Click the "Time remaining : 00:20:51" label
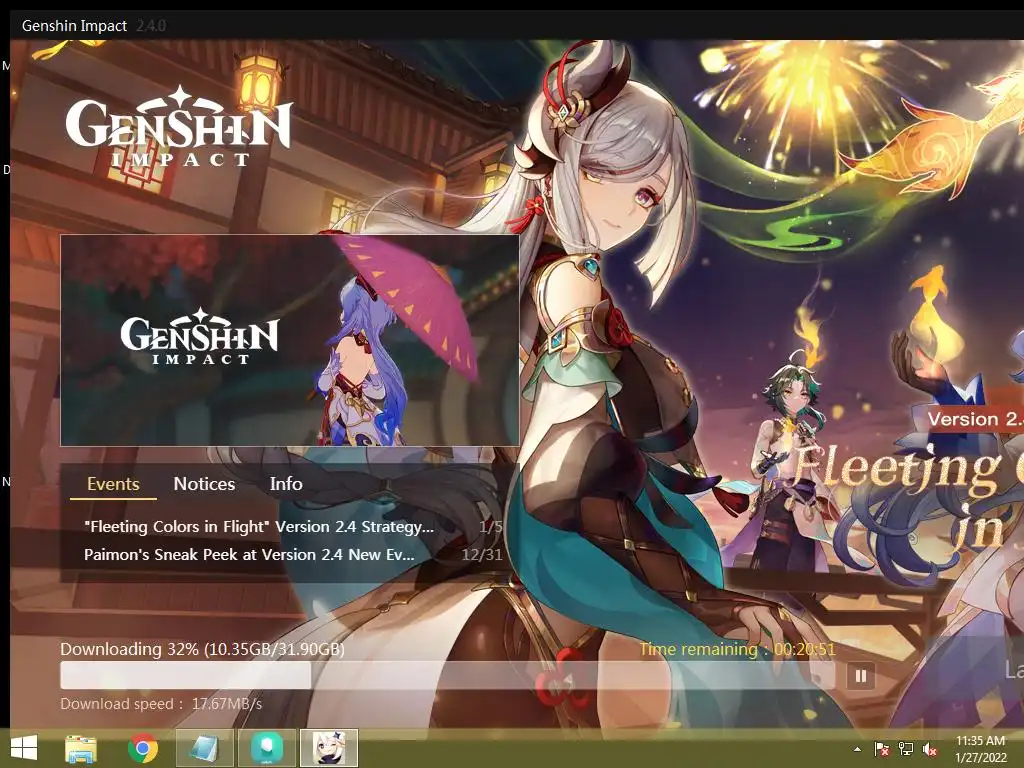Screen dimensions: 1024x768 [737, 649]
